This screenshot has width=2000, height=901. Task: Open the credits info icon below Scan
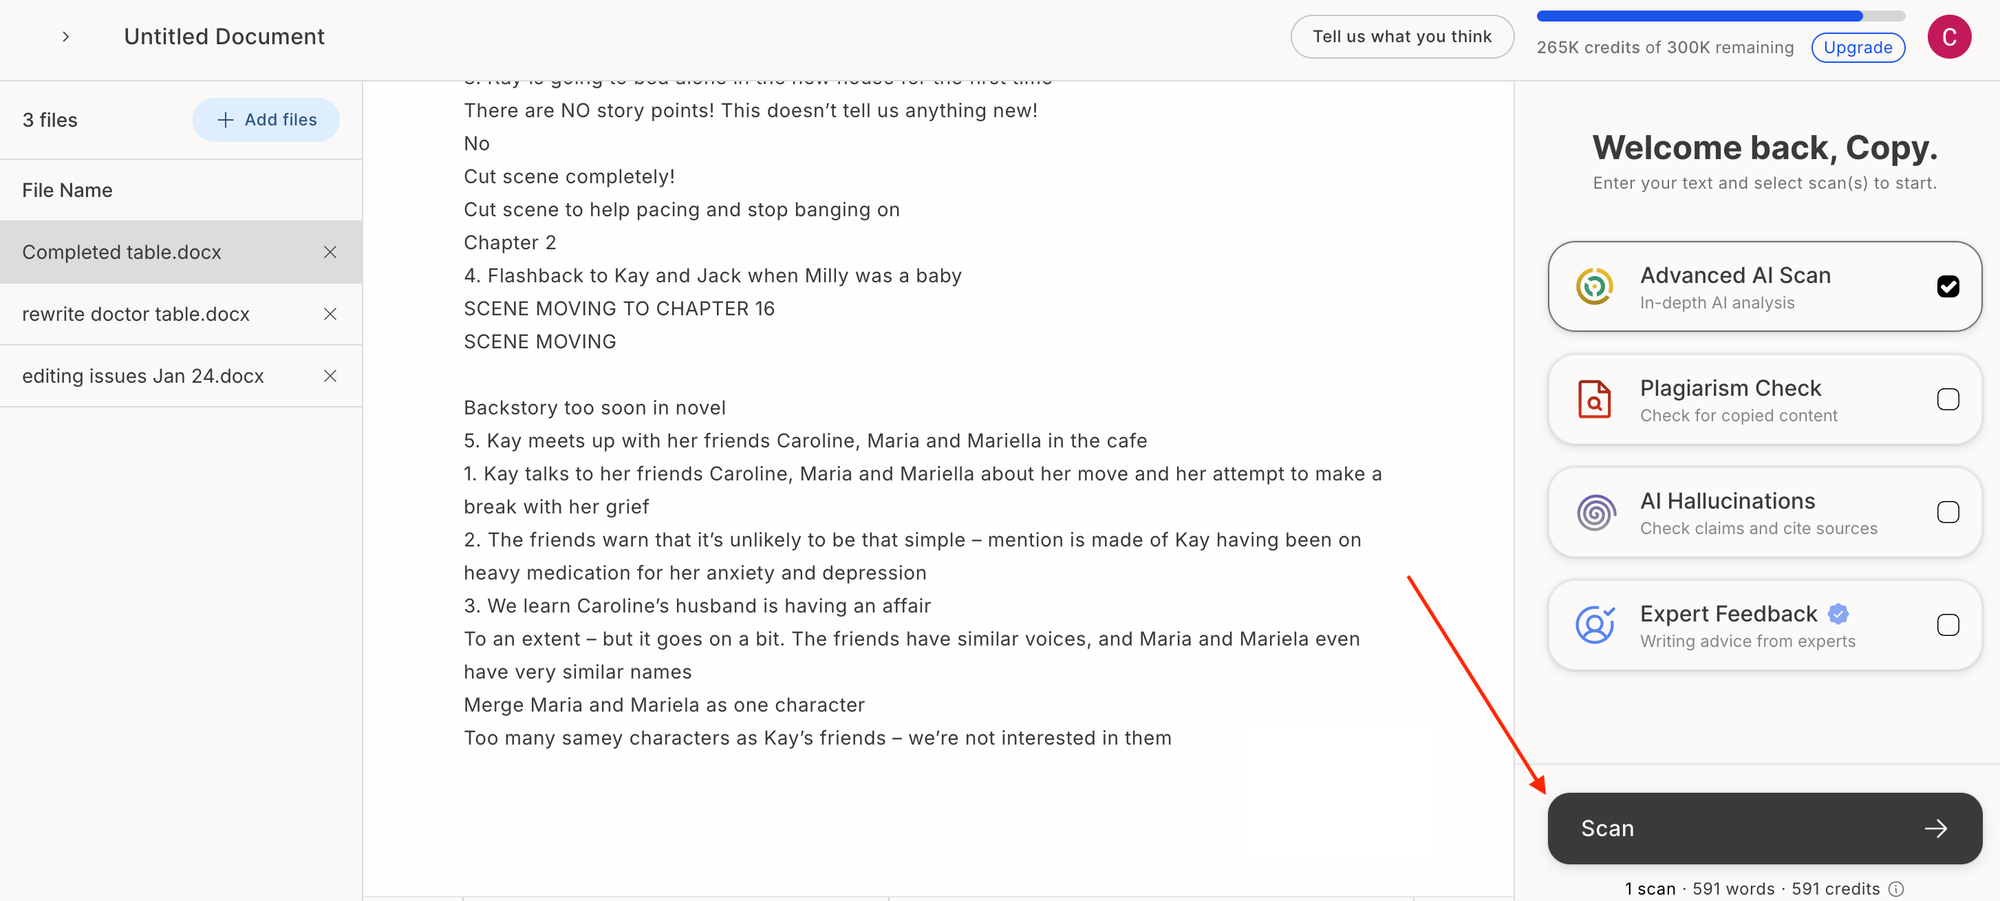coord(1897,889)
